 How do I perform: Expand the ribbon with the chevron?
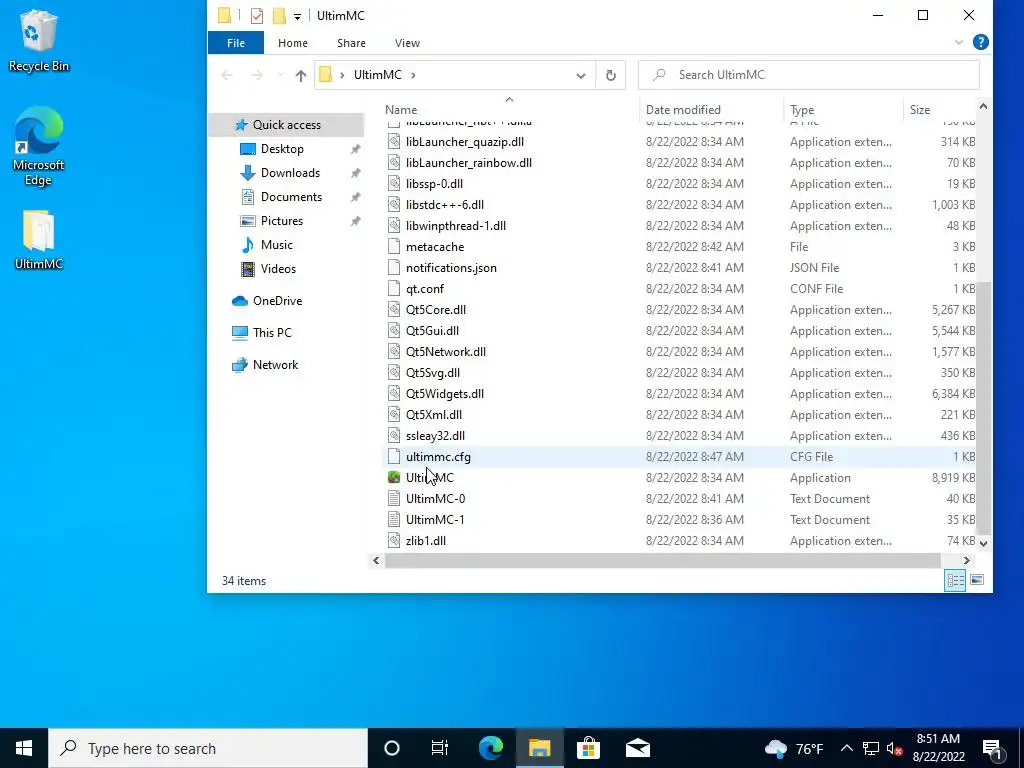(959, 42)
